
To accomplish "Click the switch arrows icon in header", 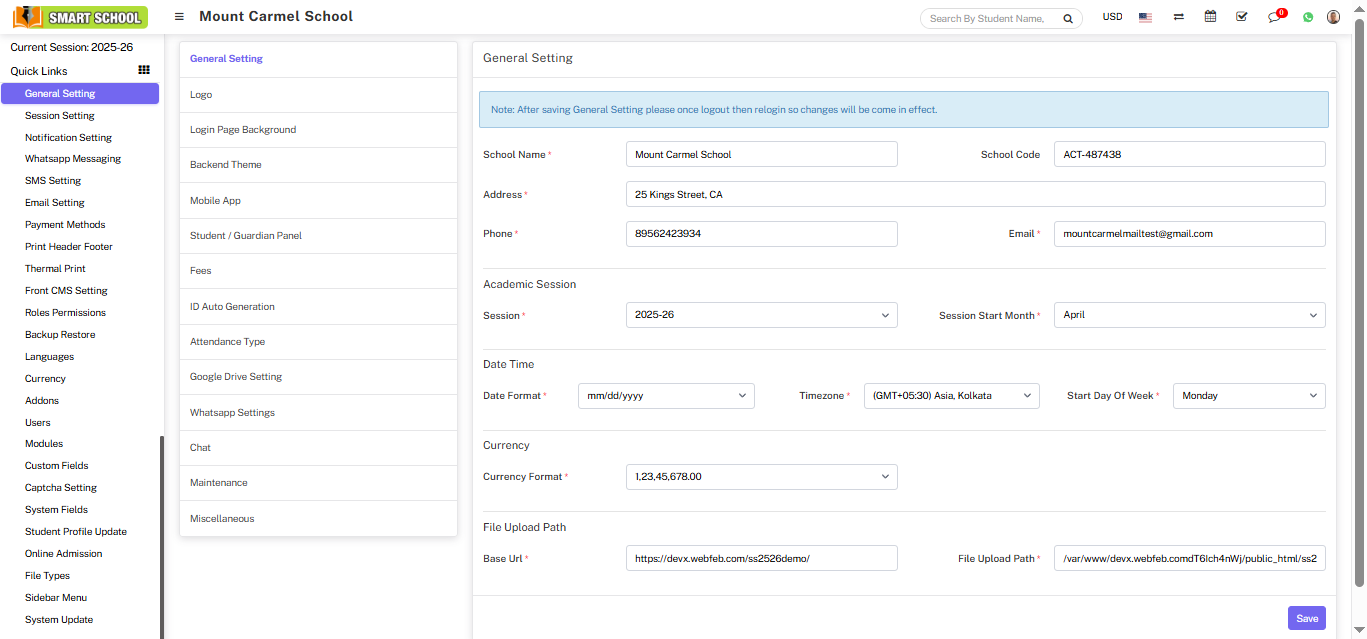I will click(x=1179, y=17).
